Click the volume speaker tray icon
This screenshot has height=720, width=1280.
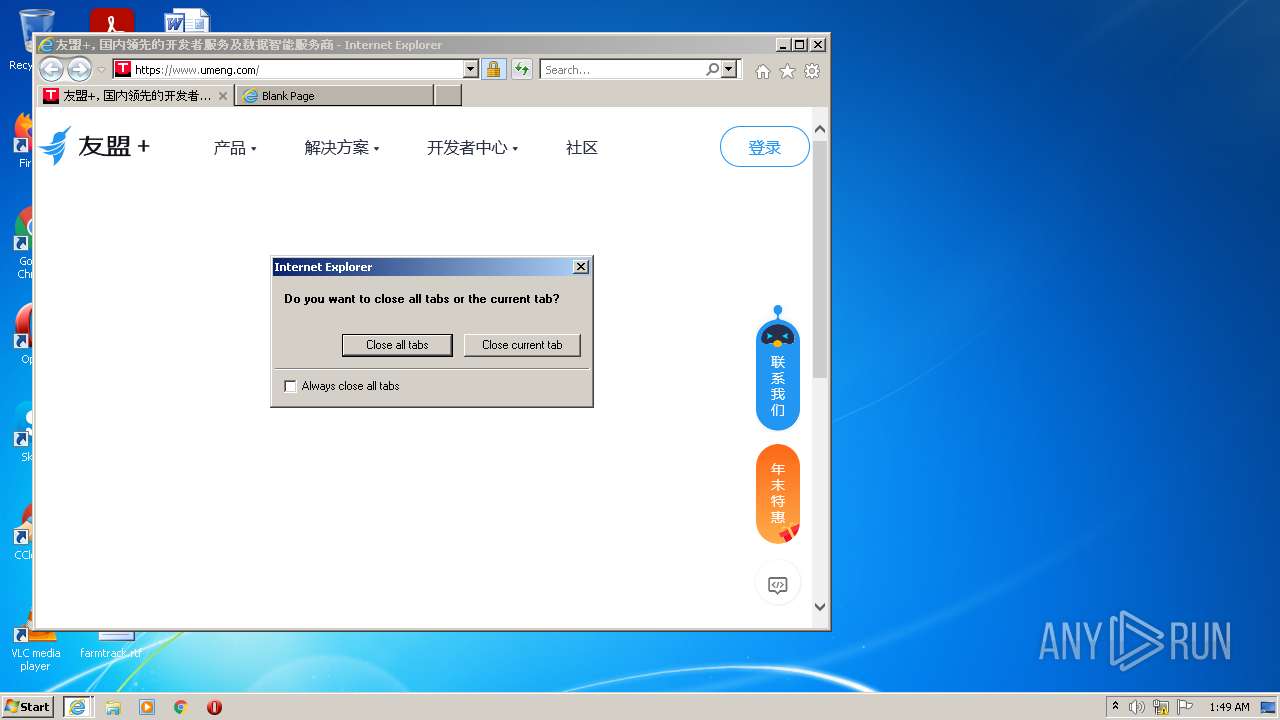click(x=1137, y=707)
